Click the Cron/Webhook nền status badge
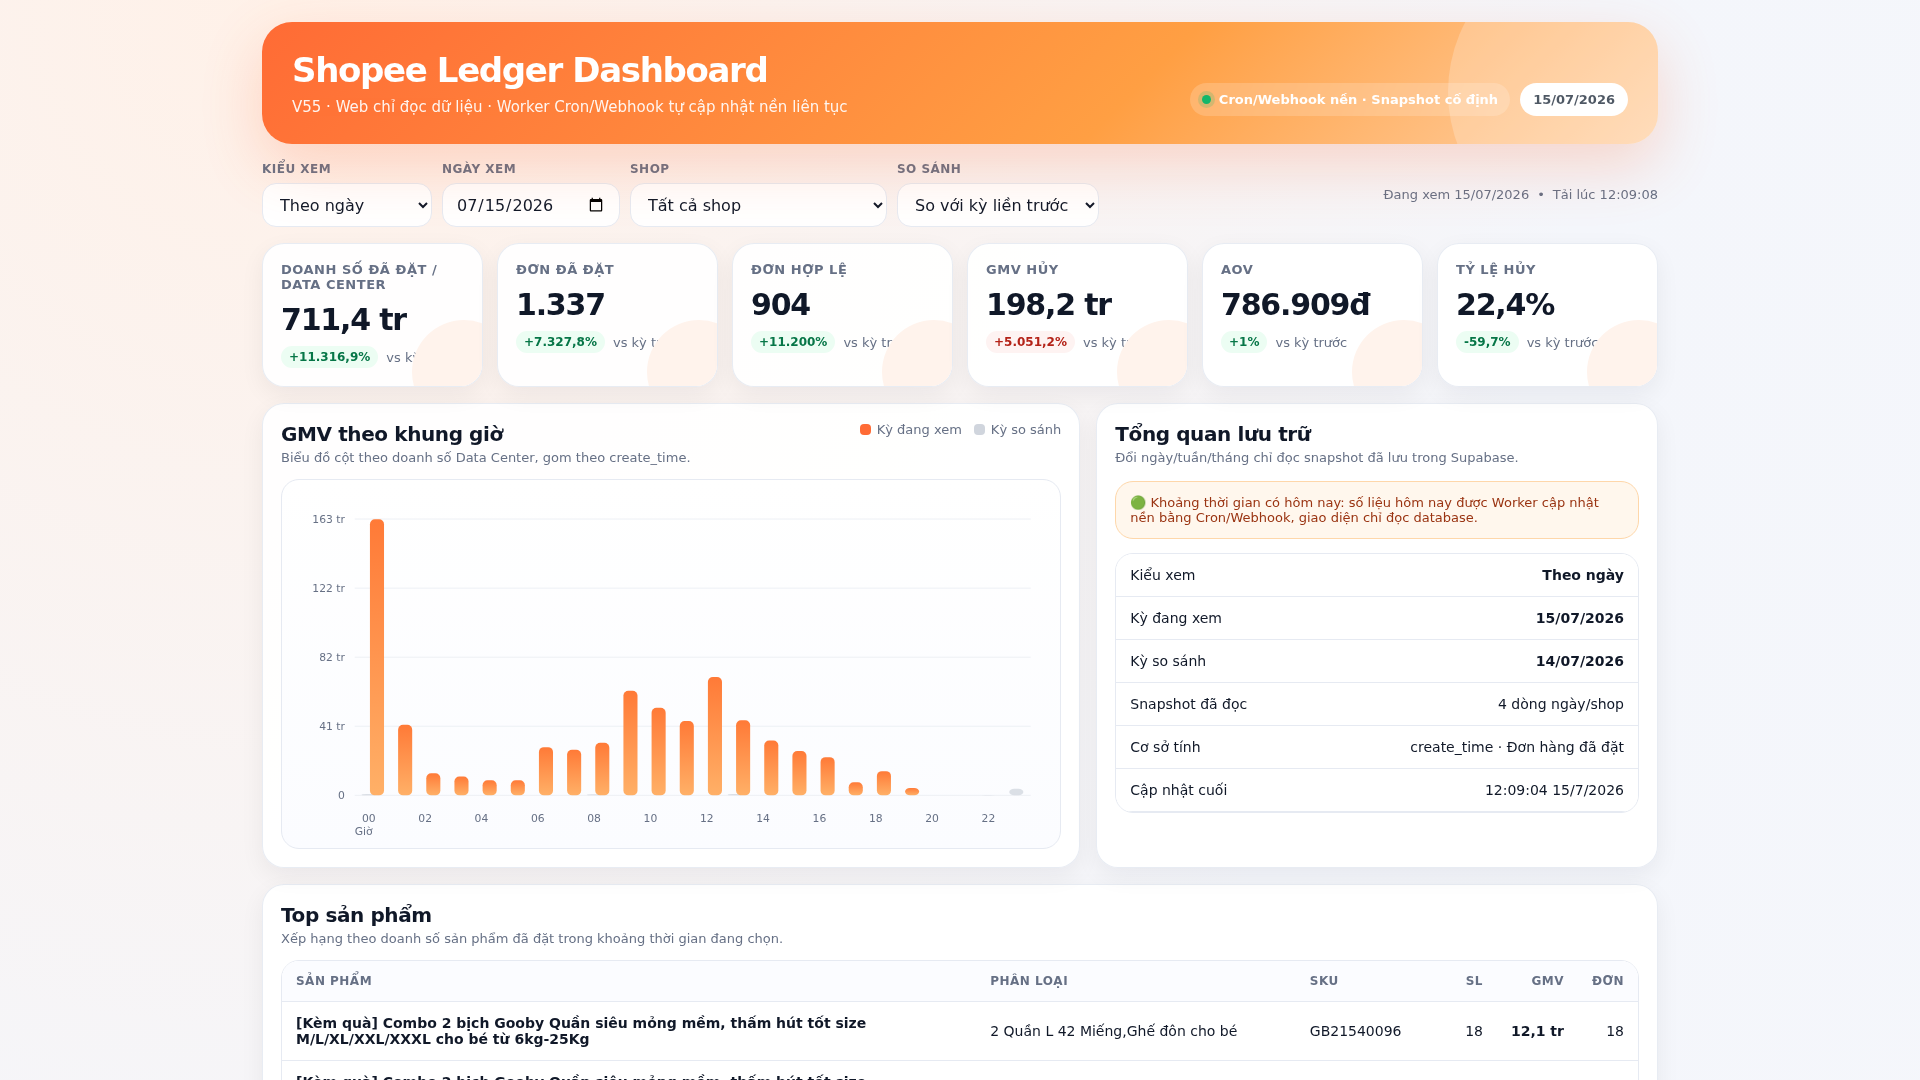This screenshot has height=1080, width=1920. pyautogui.click(x=1349, y=99)
